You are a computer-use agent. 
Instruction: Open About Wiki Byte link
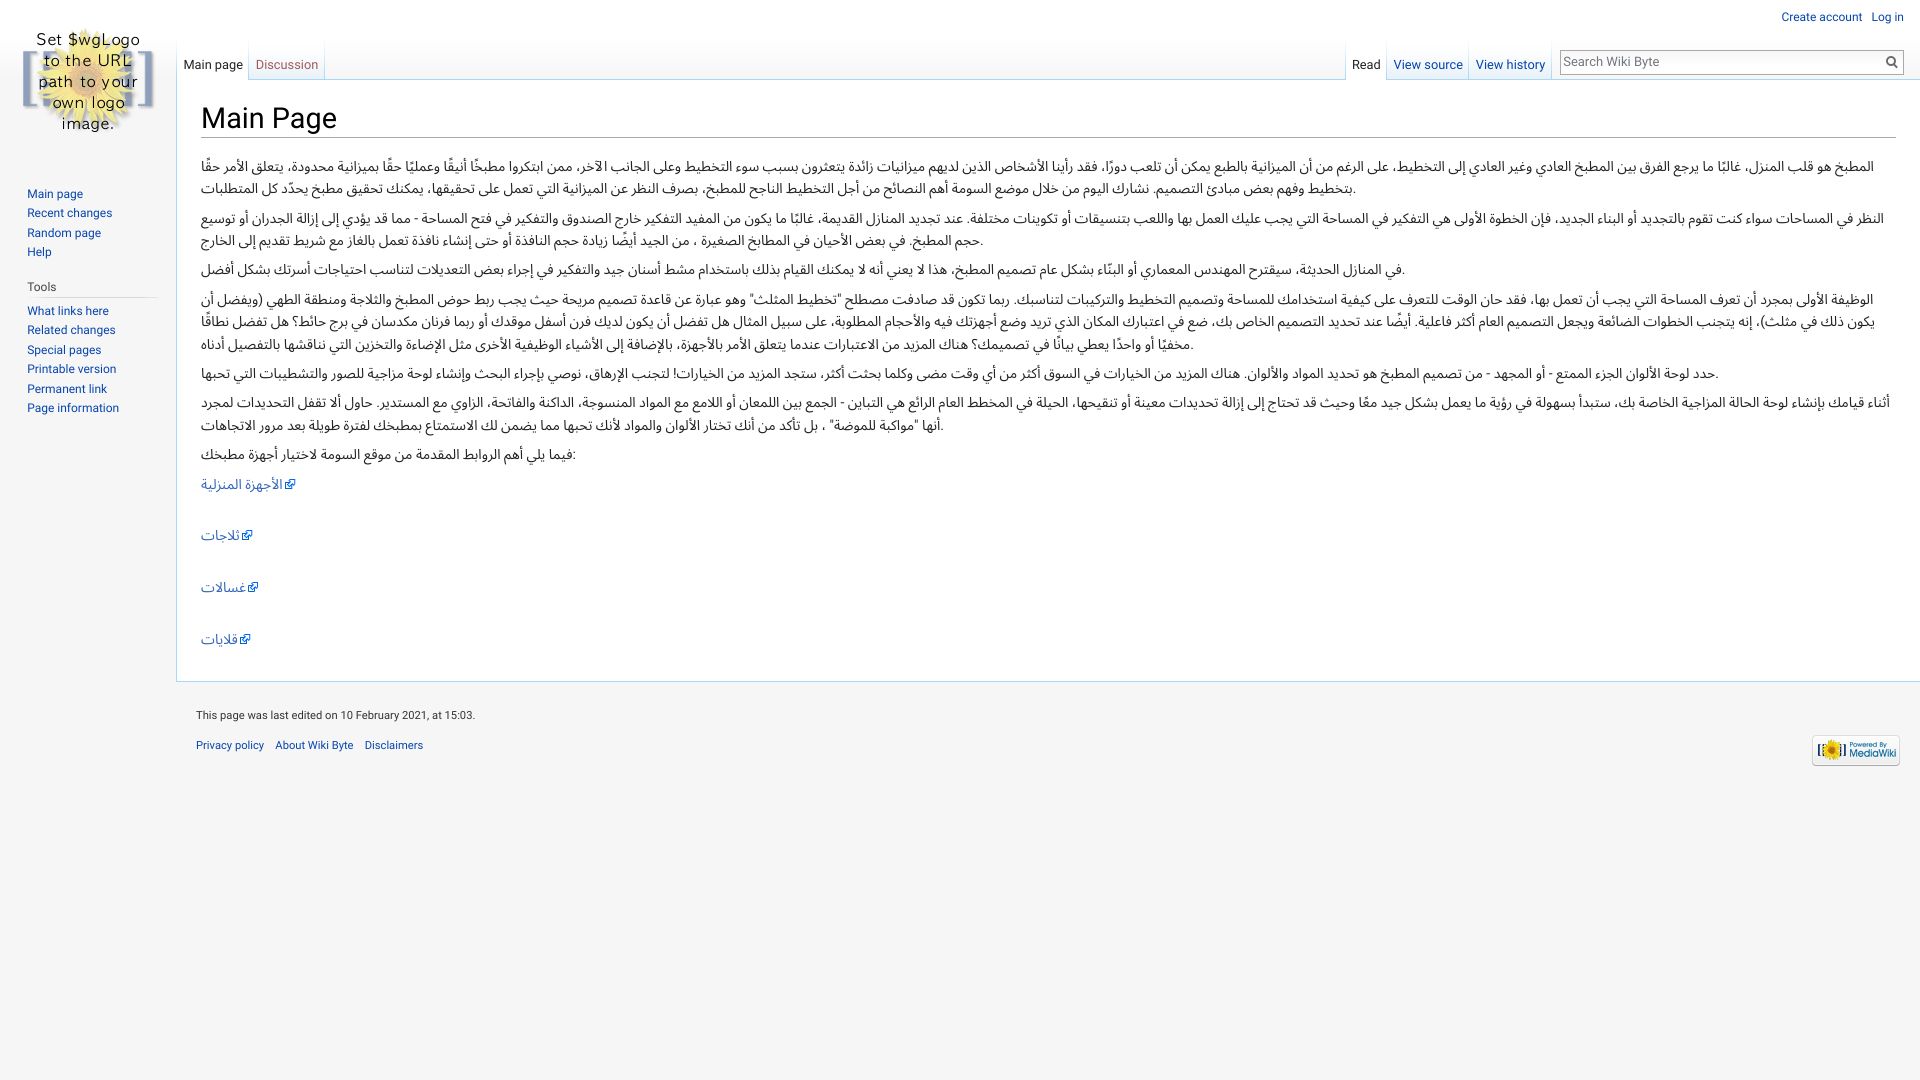(314, 745)
